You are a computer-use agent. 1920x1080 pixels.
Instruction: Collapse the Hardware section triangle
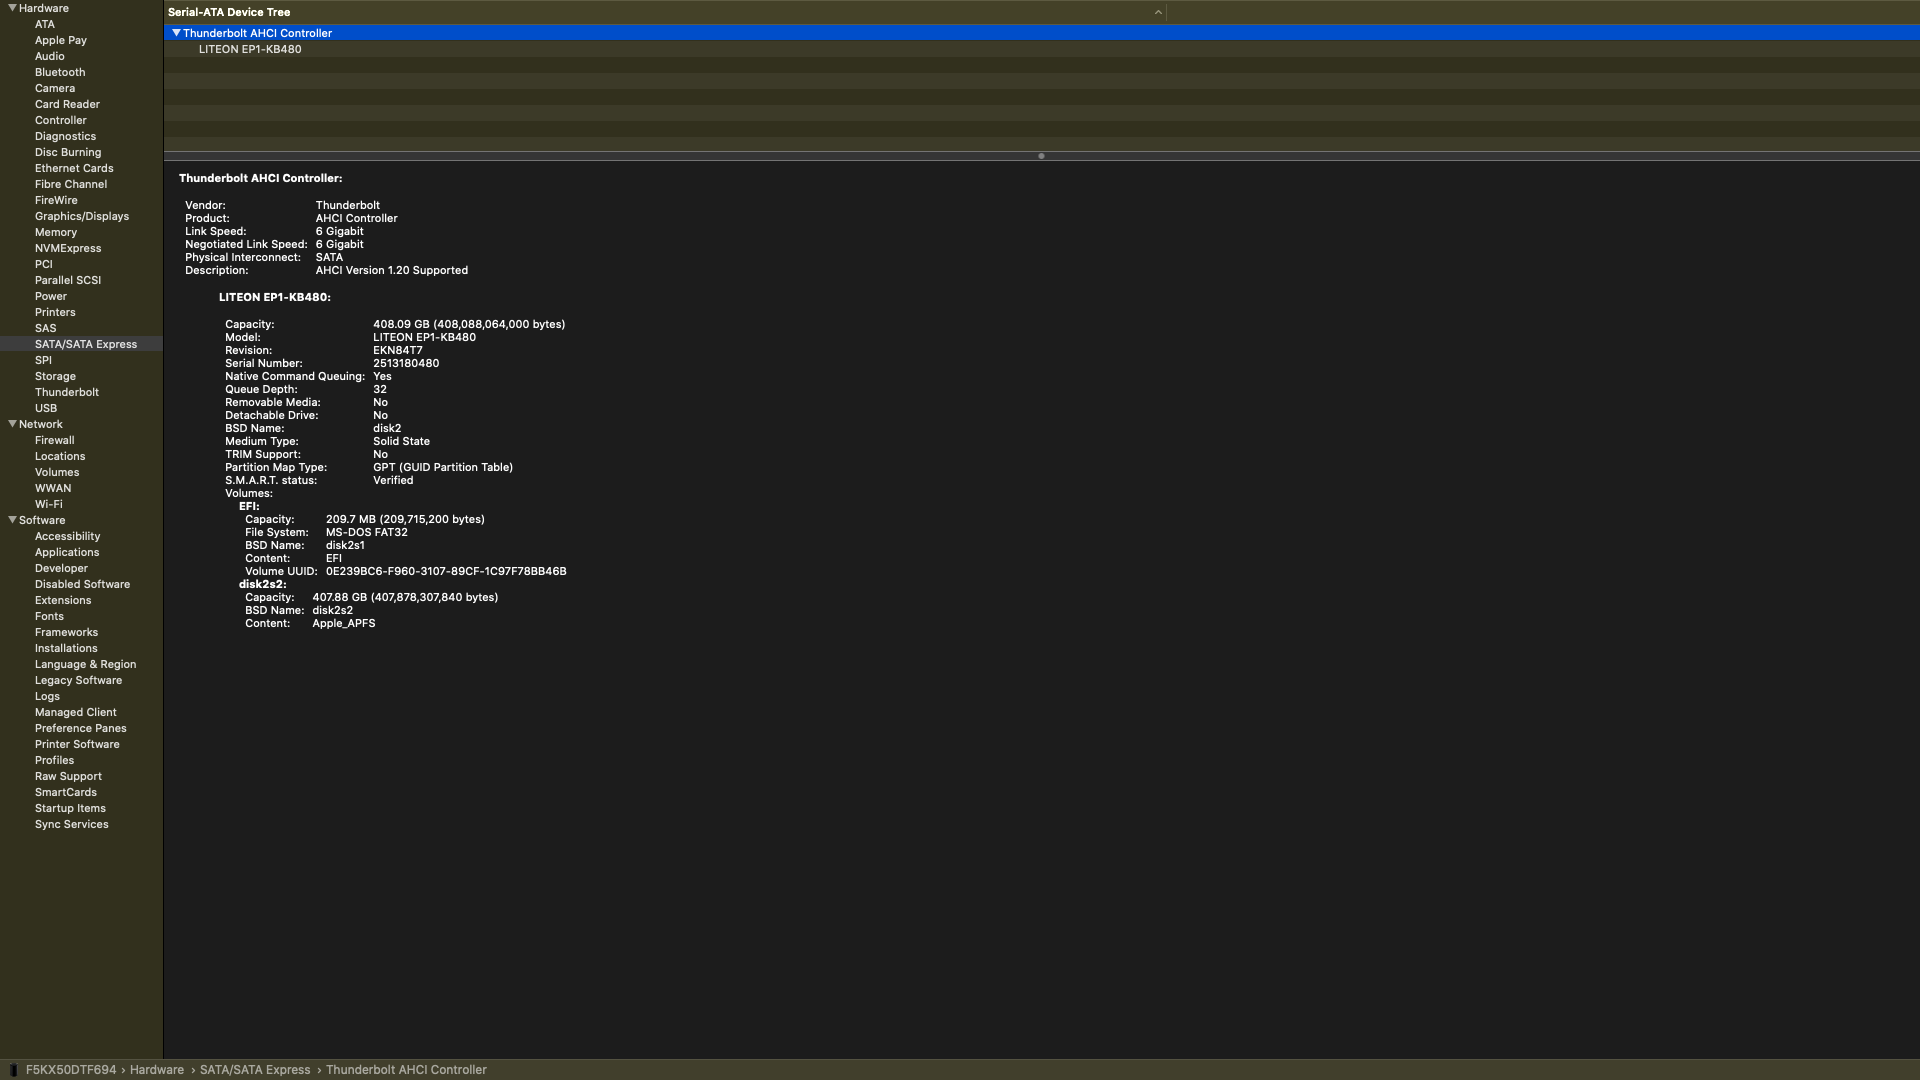12,8
